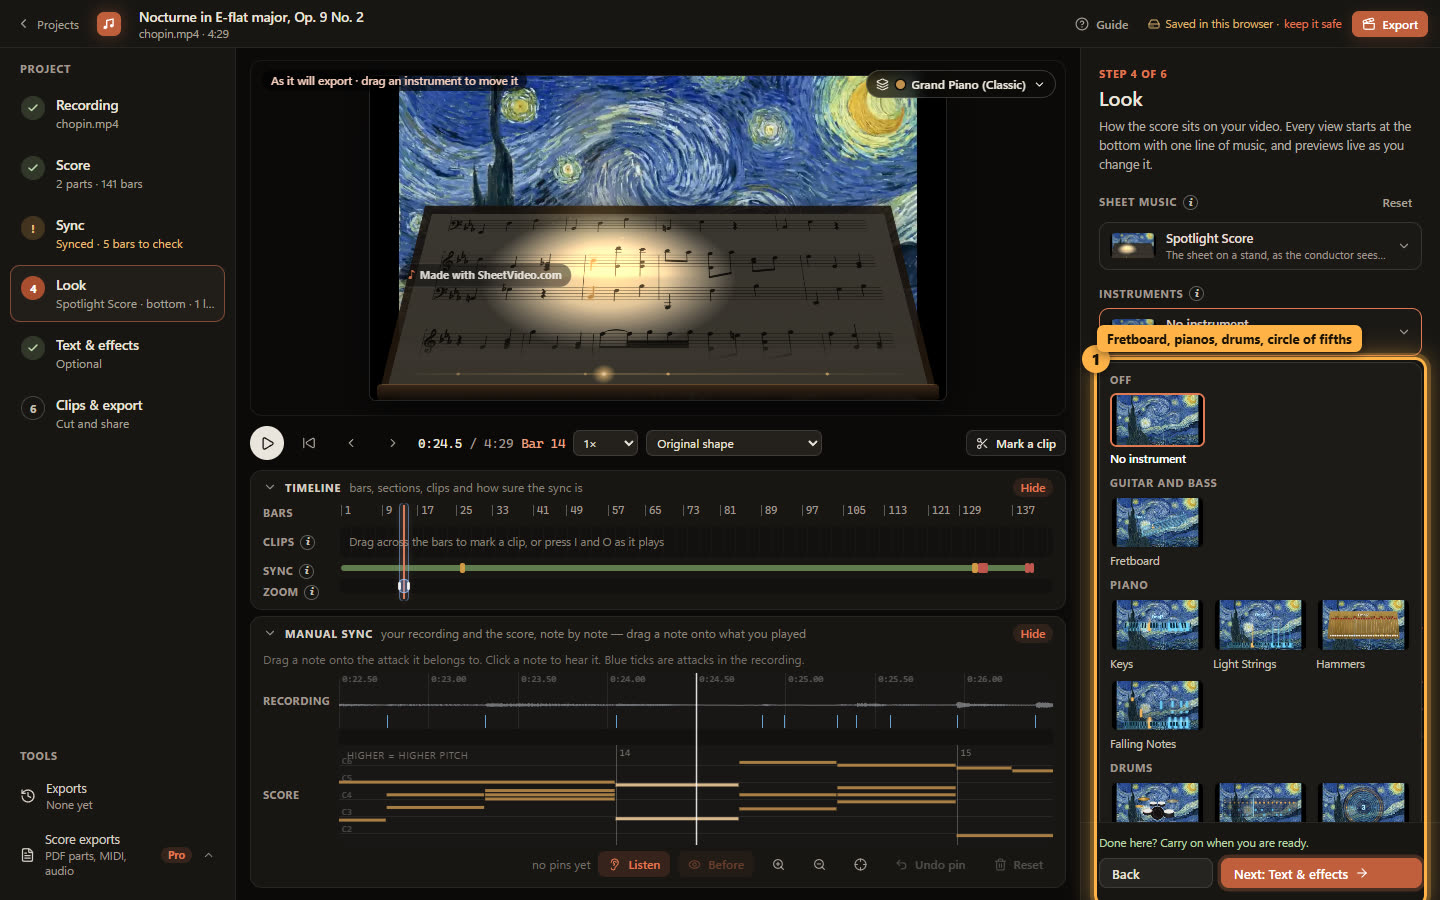Show info about Clips row
The width and height of the screenshot is (1440, 900).
(308, 542)
